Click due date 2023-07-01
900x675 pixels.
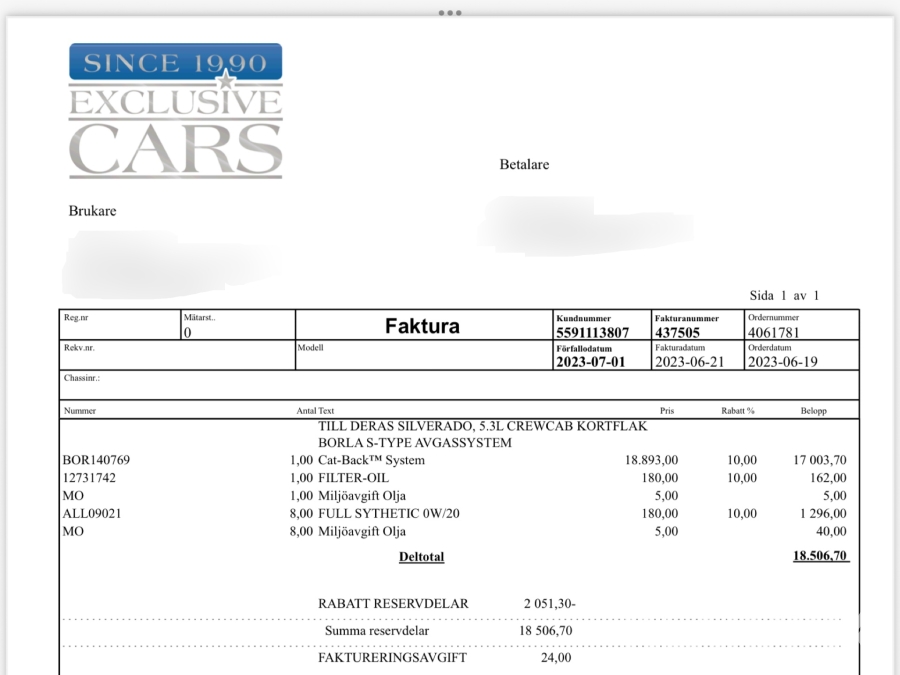click(x=590, y=362)
